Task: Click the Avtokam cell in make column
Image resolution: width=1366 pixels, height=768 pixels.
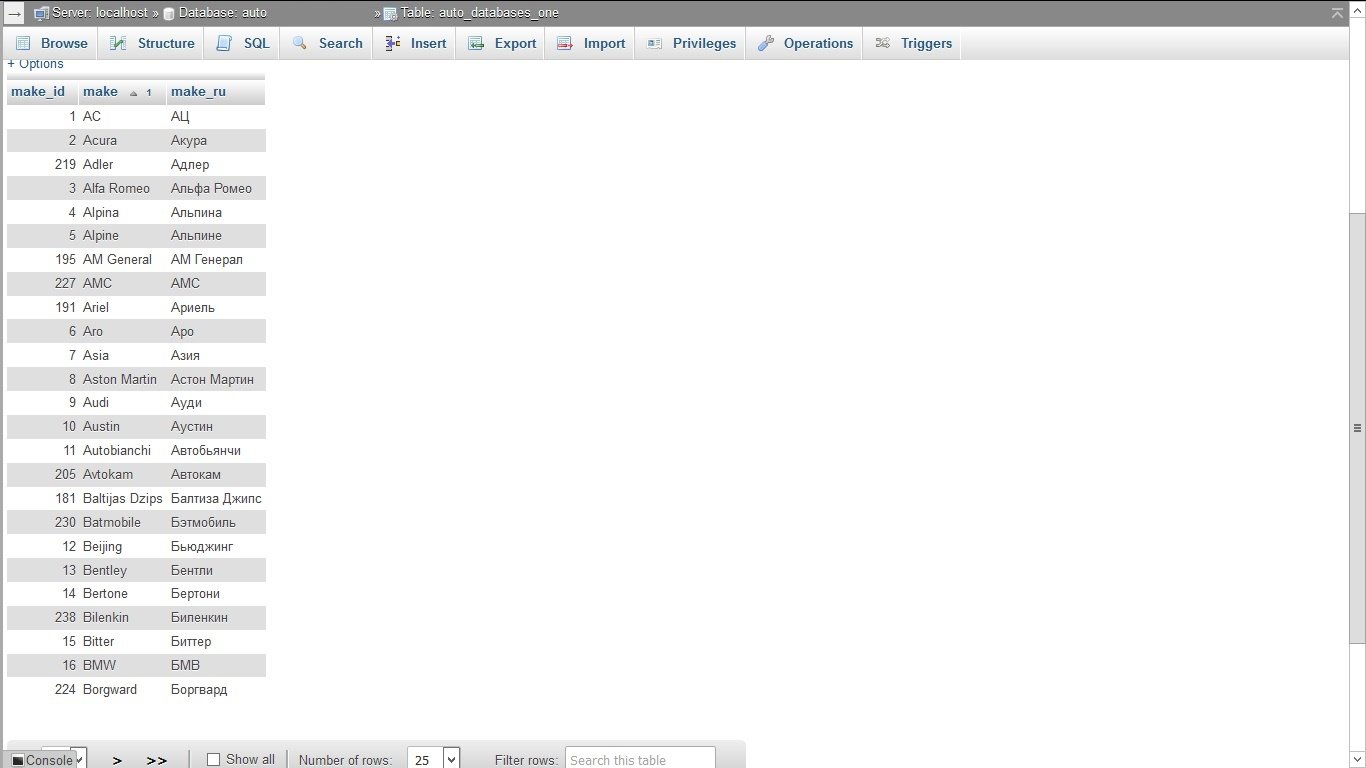Action: 122,475
